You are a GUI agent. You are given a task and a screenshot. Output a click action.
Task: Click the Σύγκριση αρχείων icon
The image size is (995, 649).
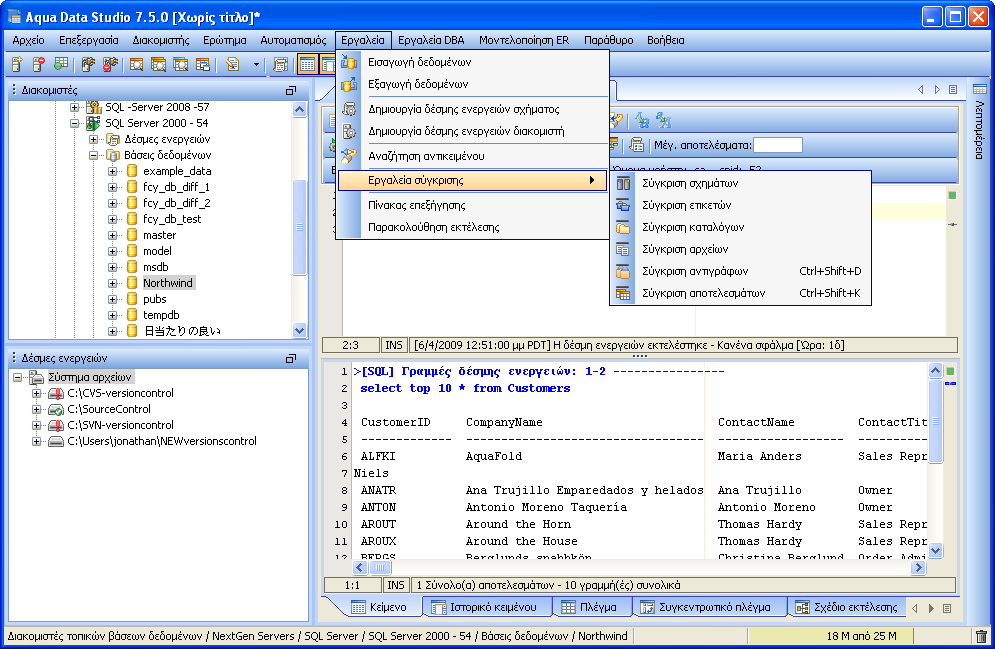pyautogui.click(x=623, y=249)
